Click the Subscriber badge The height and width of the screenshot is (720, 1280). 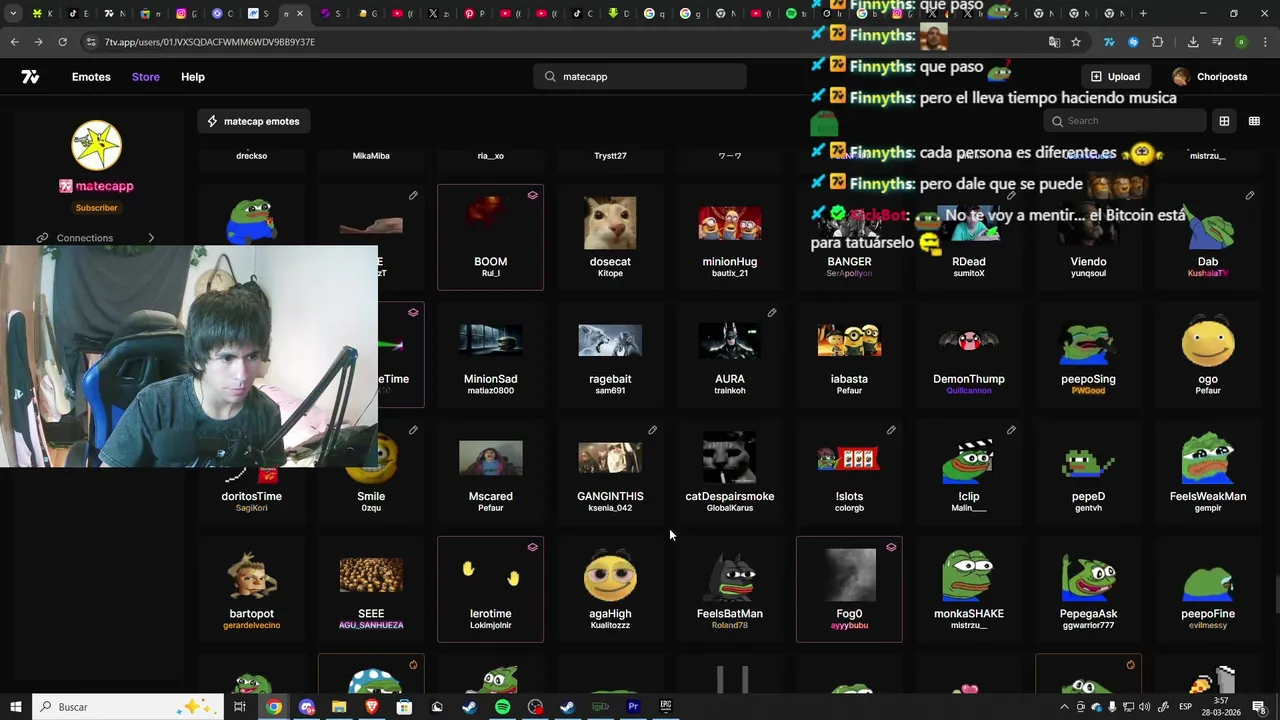tap(96, 208)
